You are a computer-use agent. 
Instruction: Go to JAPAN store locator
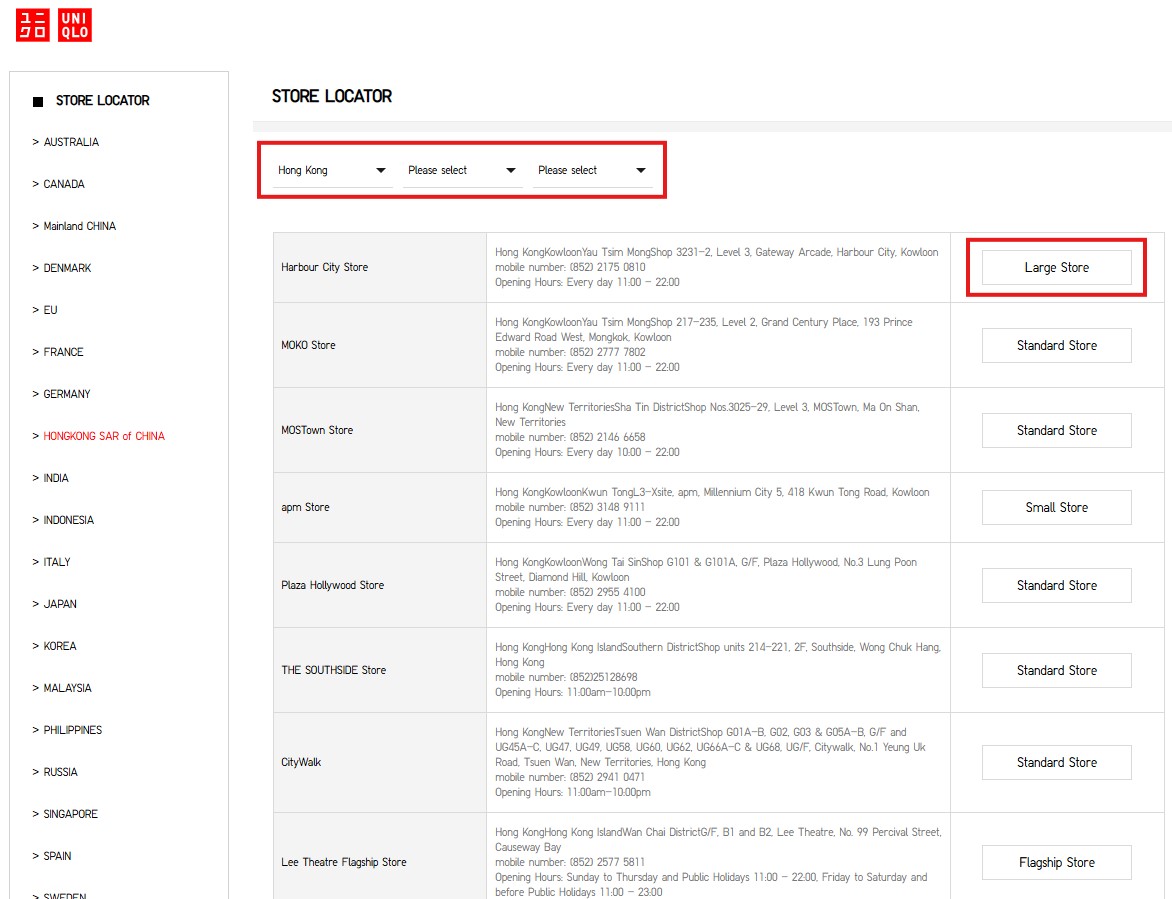click(x=60, y=604)
